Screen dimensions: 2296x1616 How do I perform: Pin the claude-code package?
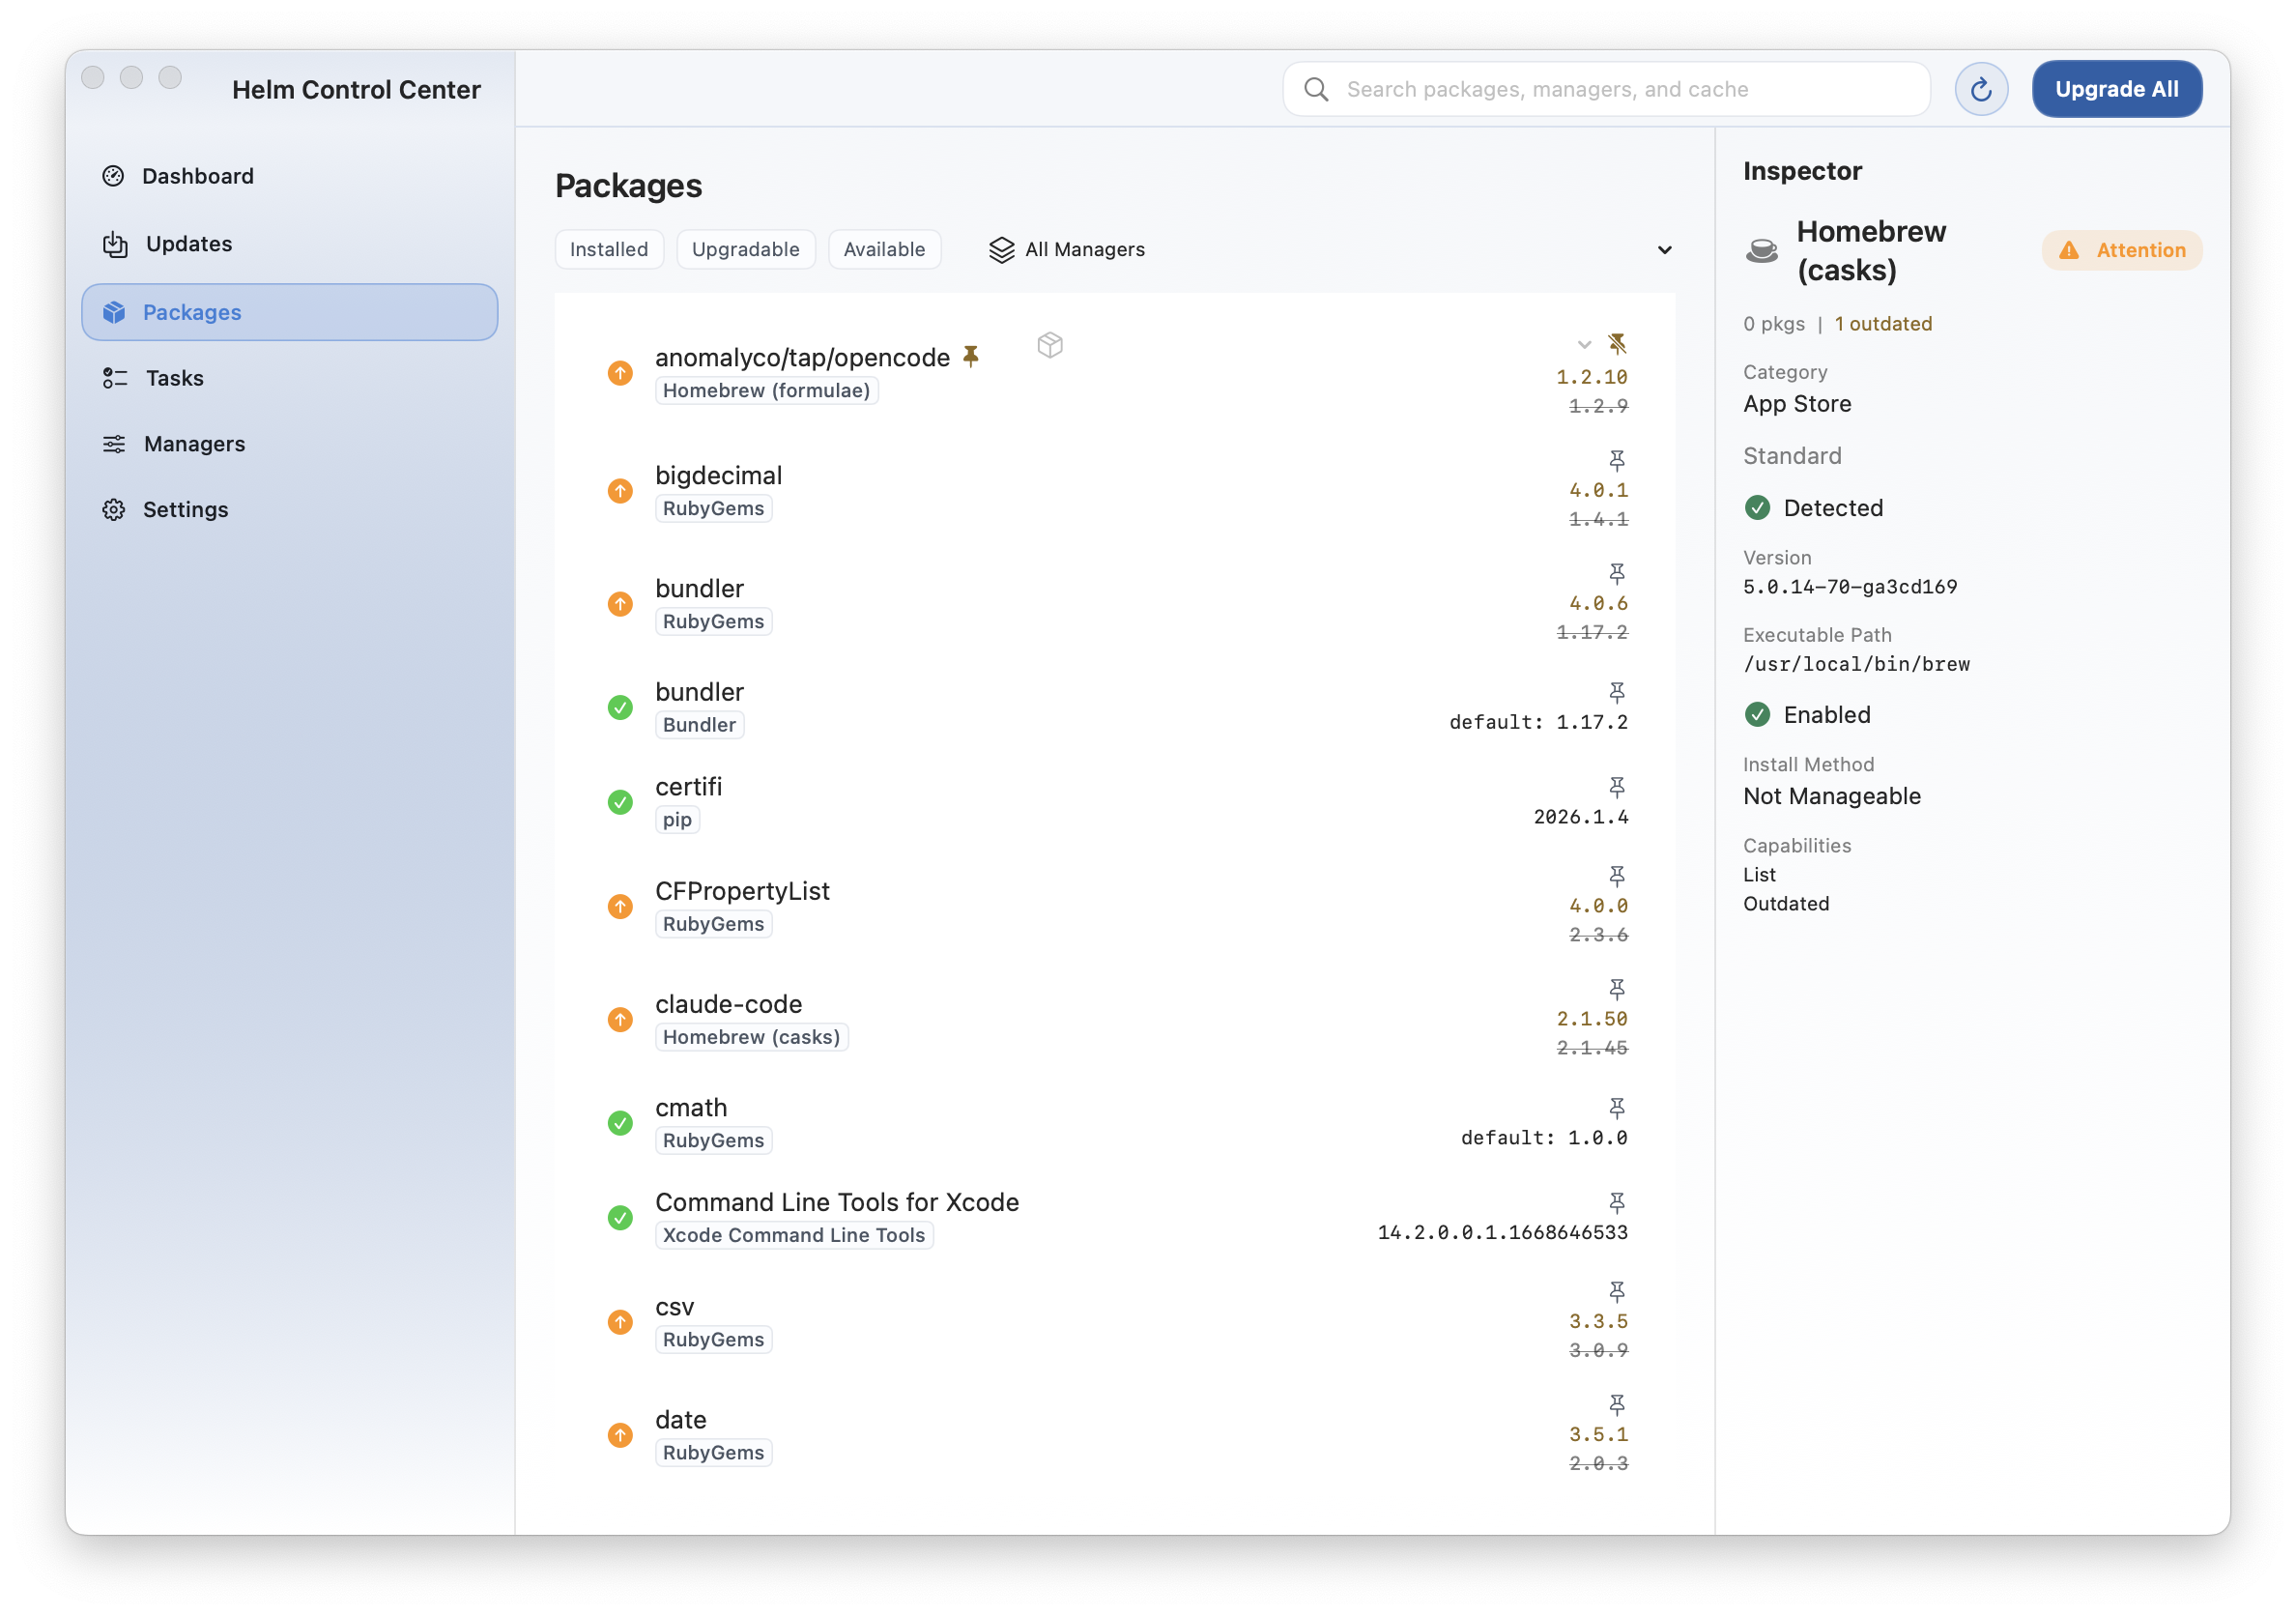click(x=1618, y=989)
